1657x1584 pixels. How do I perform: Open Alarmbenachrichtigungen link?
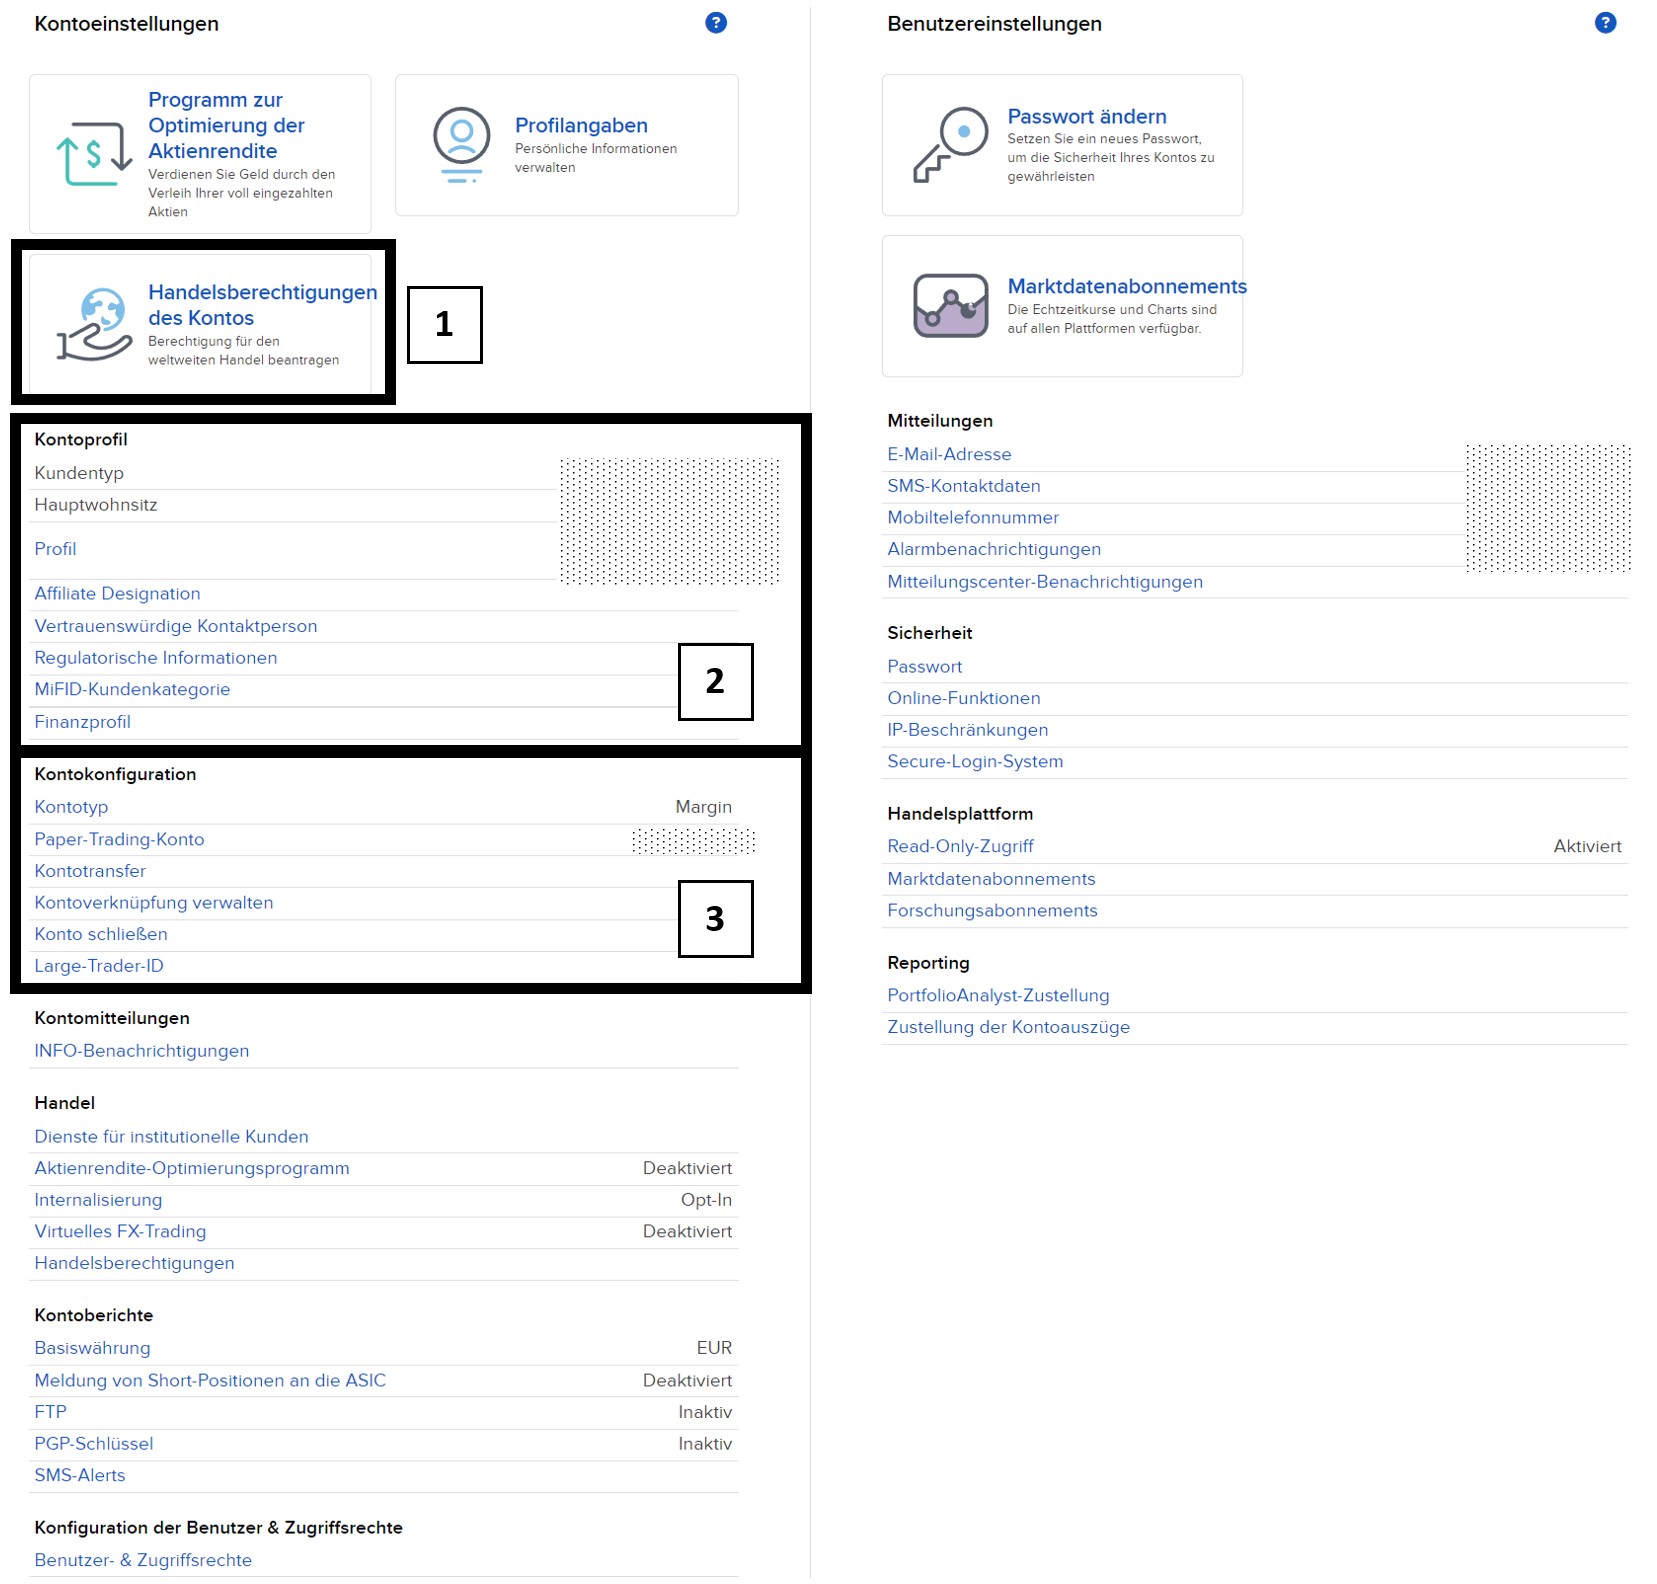[994, 549]
